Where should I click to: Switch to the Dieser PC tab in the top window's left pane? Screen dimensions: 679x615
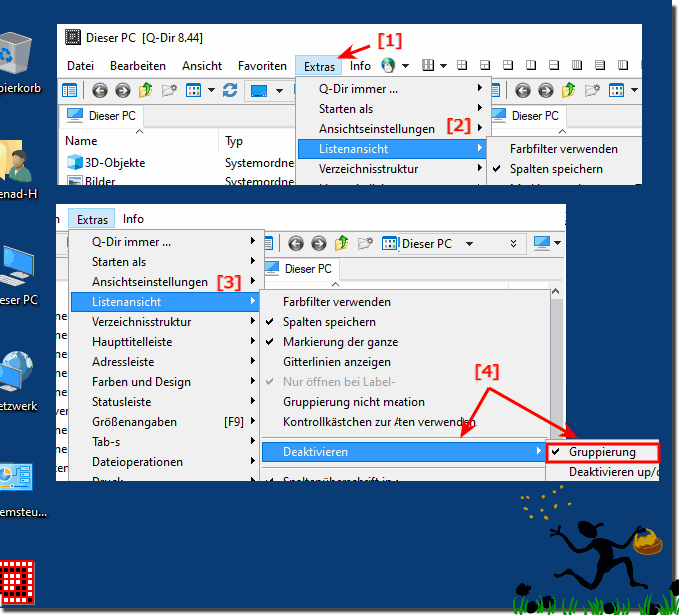pos(102,116)
